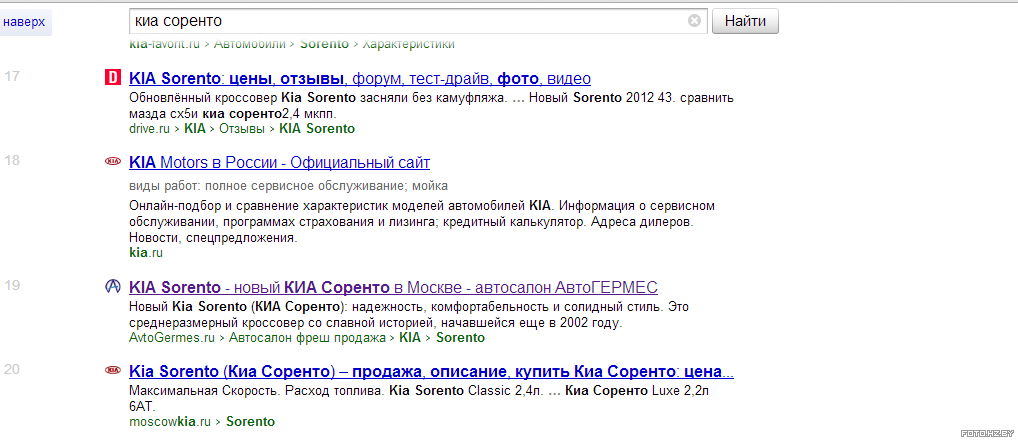1018x441 pixels.
Task: Open the drive.ru domain link
Action: (149, 129)
